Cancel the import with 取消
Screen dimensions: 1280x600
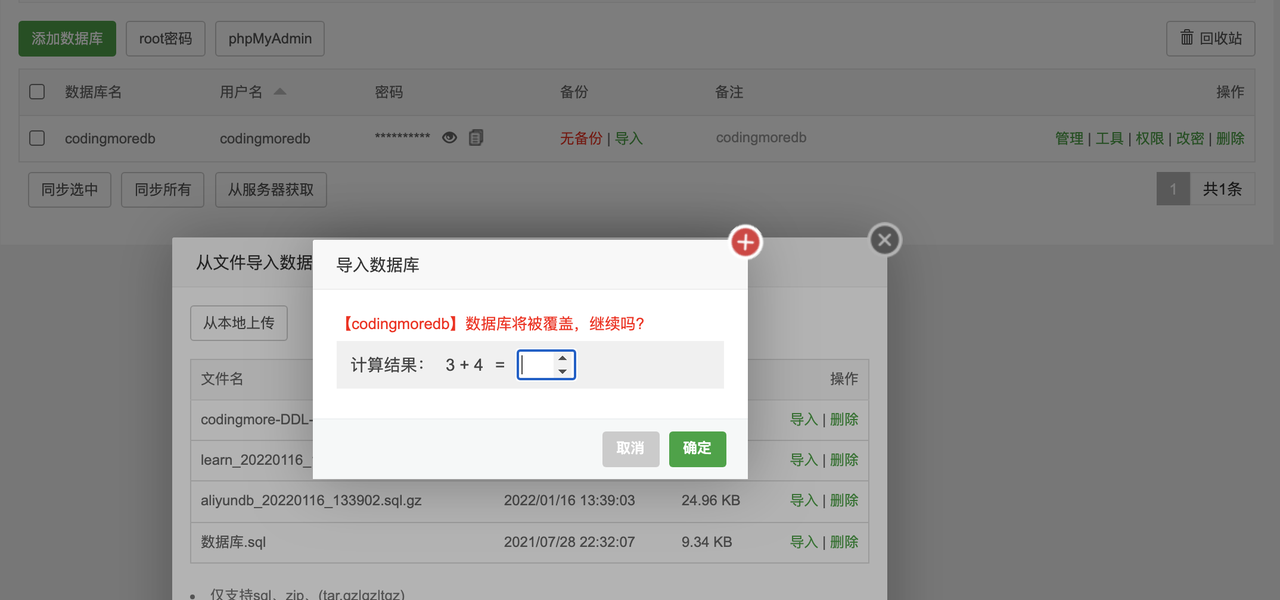[x=630, y=449]
